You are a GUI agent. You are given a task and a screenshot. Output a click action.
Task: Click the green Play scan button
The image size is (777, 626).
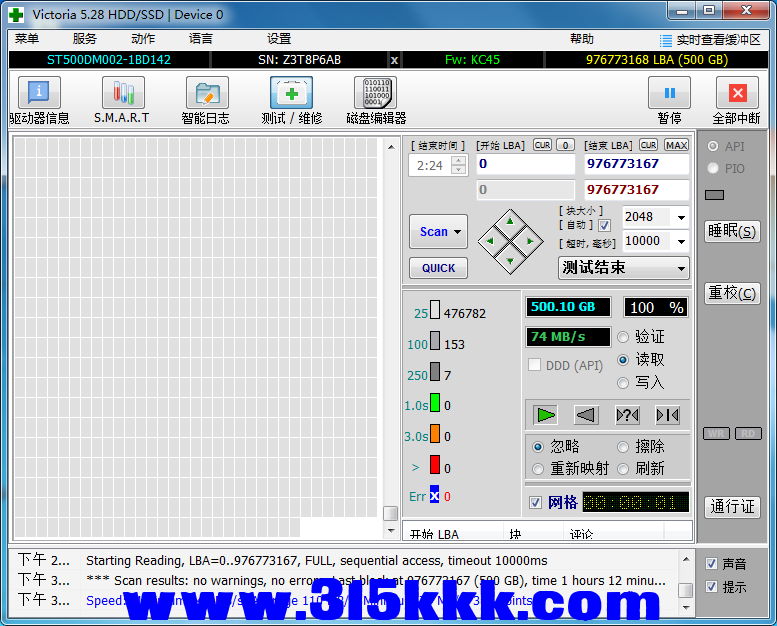[x=546, y=415]
